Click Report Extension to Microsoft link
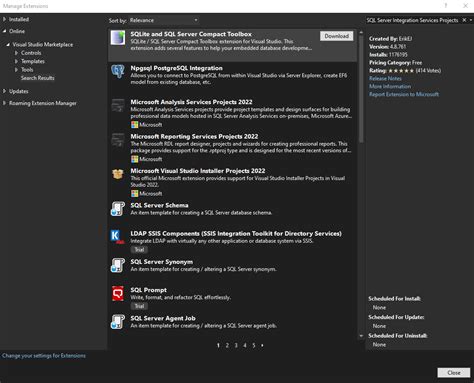474x383 pixels. 404,94
